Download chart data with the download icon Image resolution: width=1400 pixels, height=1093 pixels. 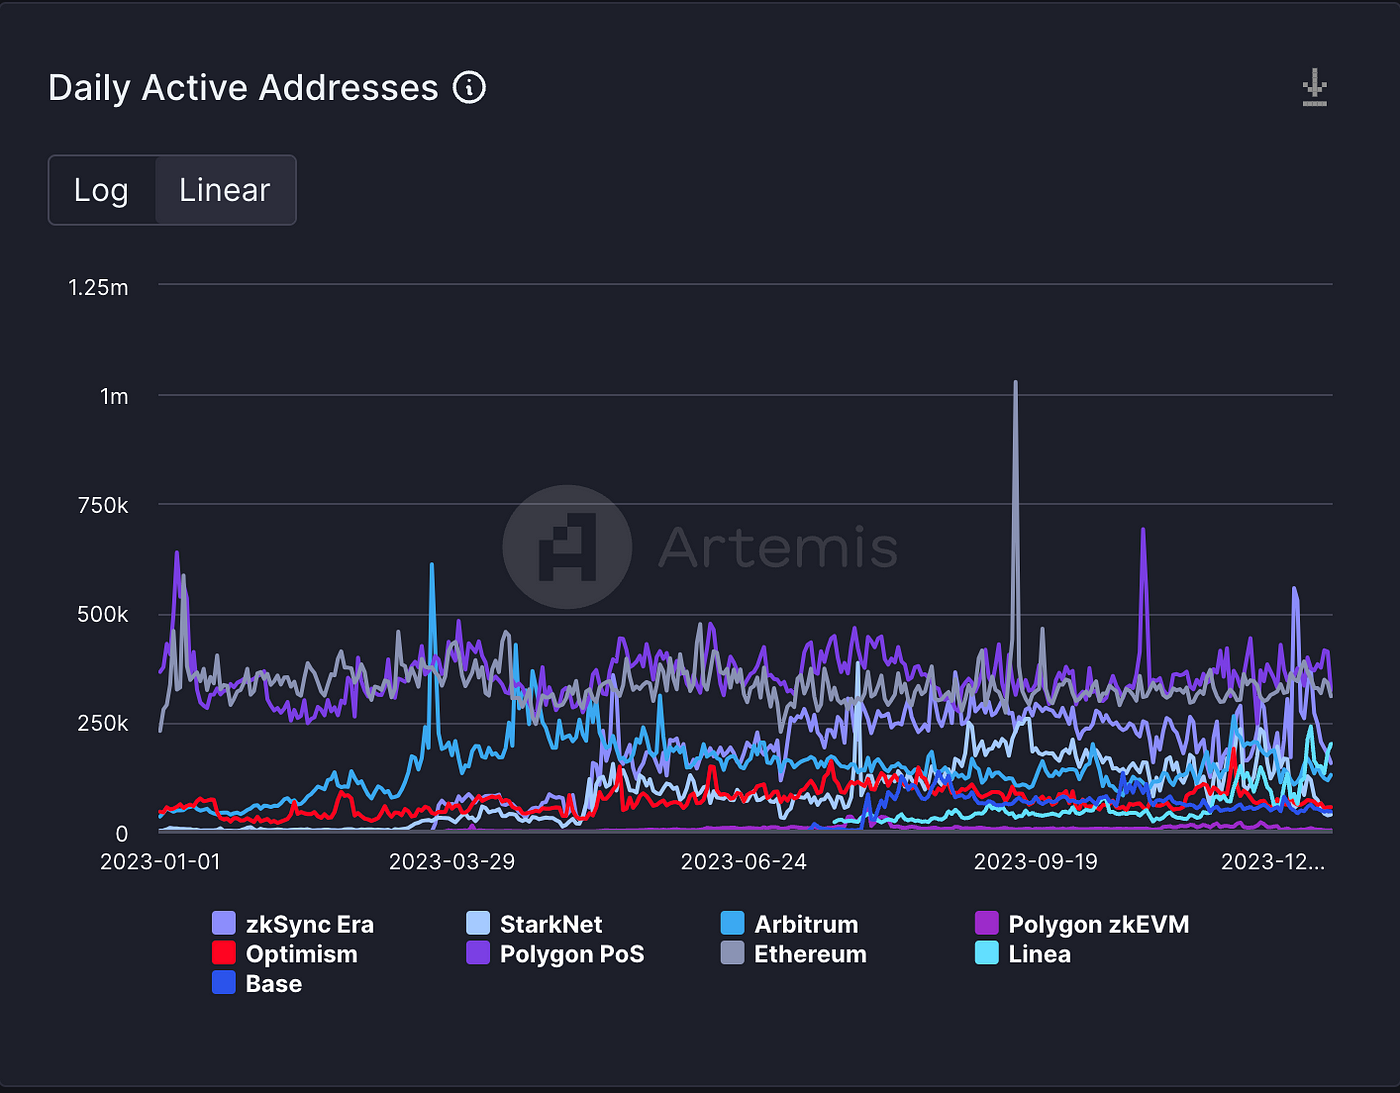1315,88
